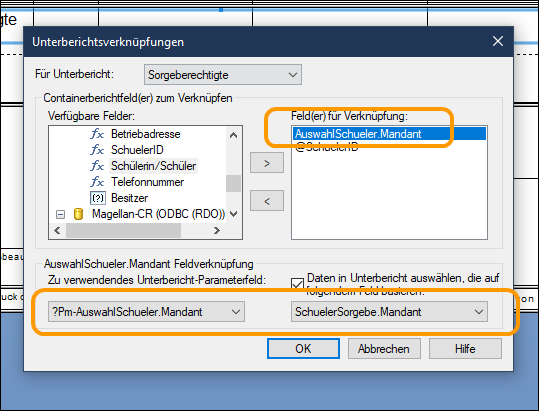Click the Abbrechen button

tap(384, 348)
